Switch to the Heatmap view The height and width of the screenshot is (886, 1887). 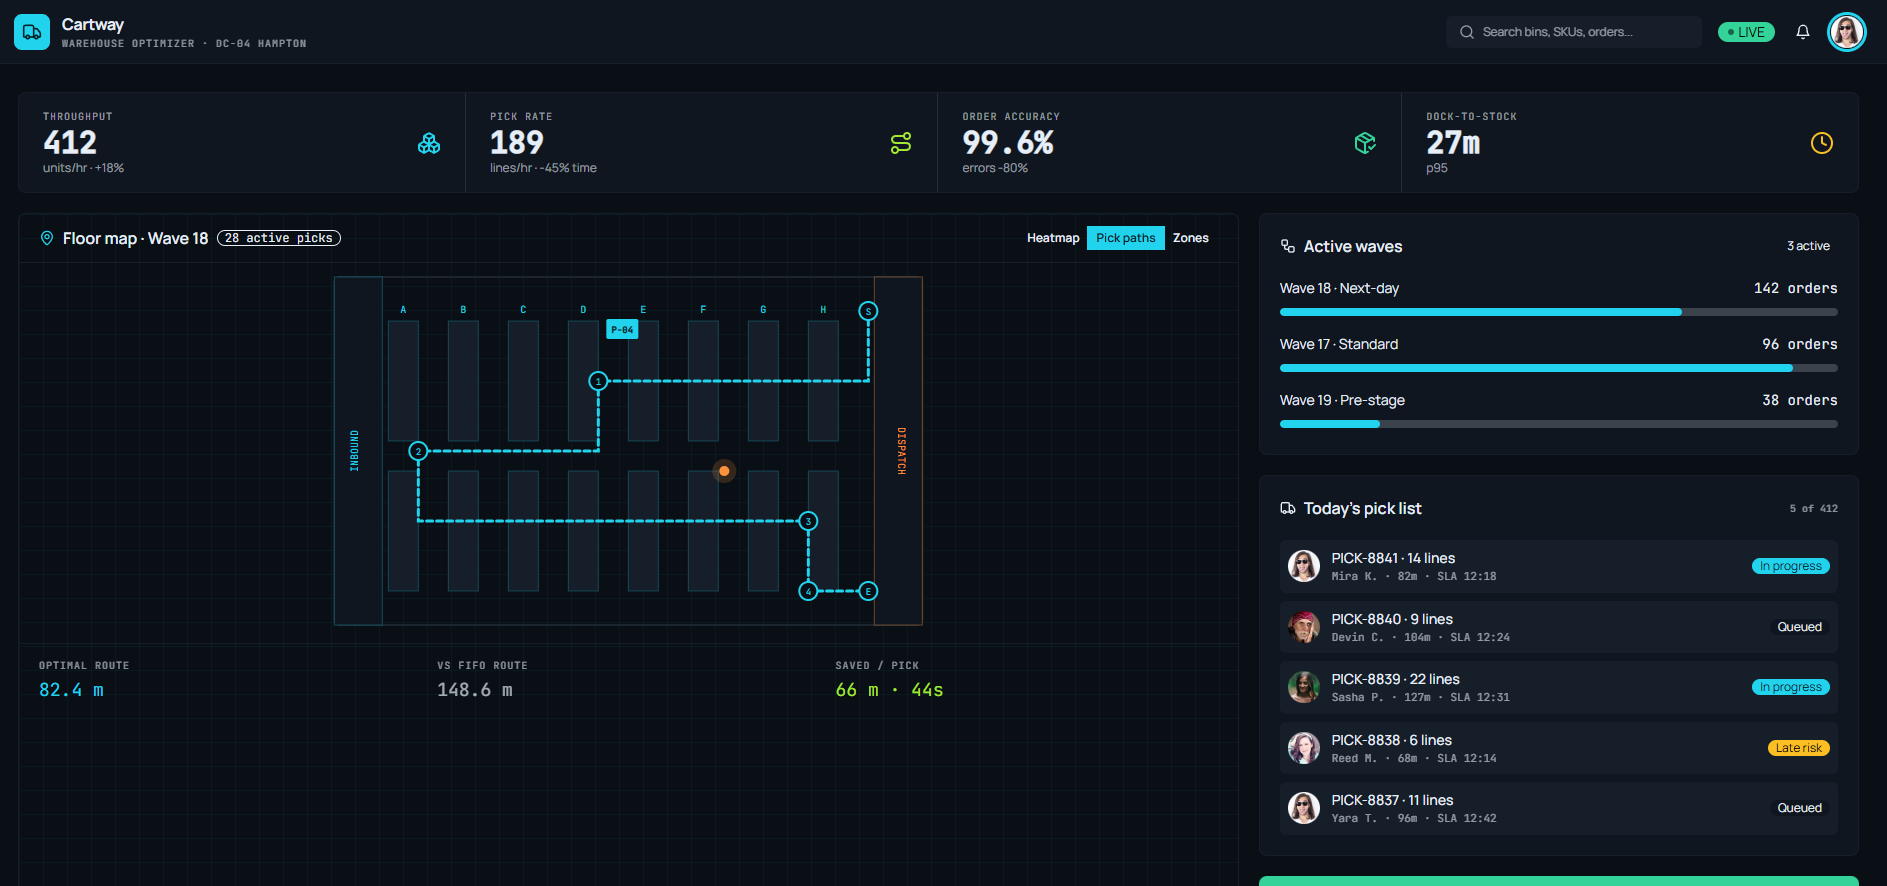(x=1053, y=238)
